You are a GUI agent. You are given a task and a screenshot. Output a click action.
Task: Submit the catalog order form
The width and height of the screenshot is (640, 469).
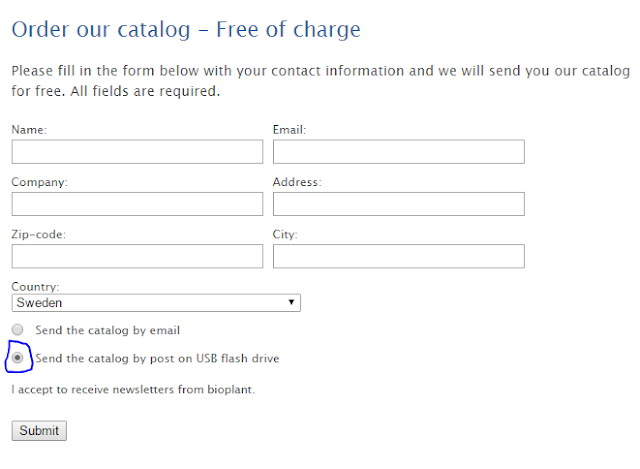tap(39, 431)
